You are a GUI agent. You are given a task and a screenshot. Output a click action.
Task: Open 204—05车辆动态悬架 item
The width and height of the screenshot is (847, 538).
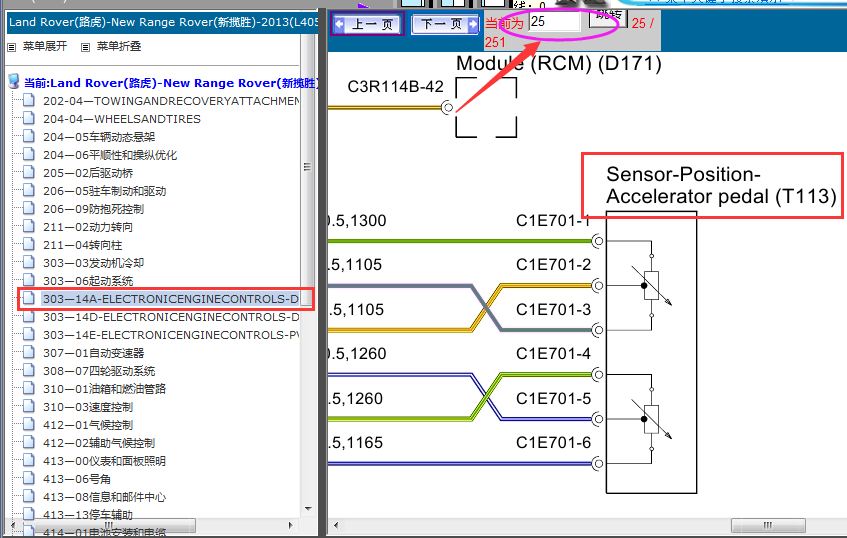(x=99, y=137)
